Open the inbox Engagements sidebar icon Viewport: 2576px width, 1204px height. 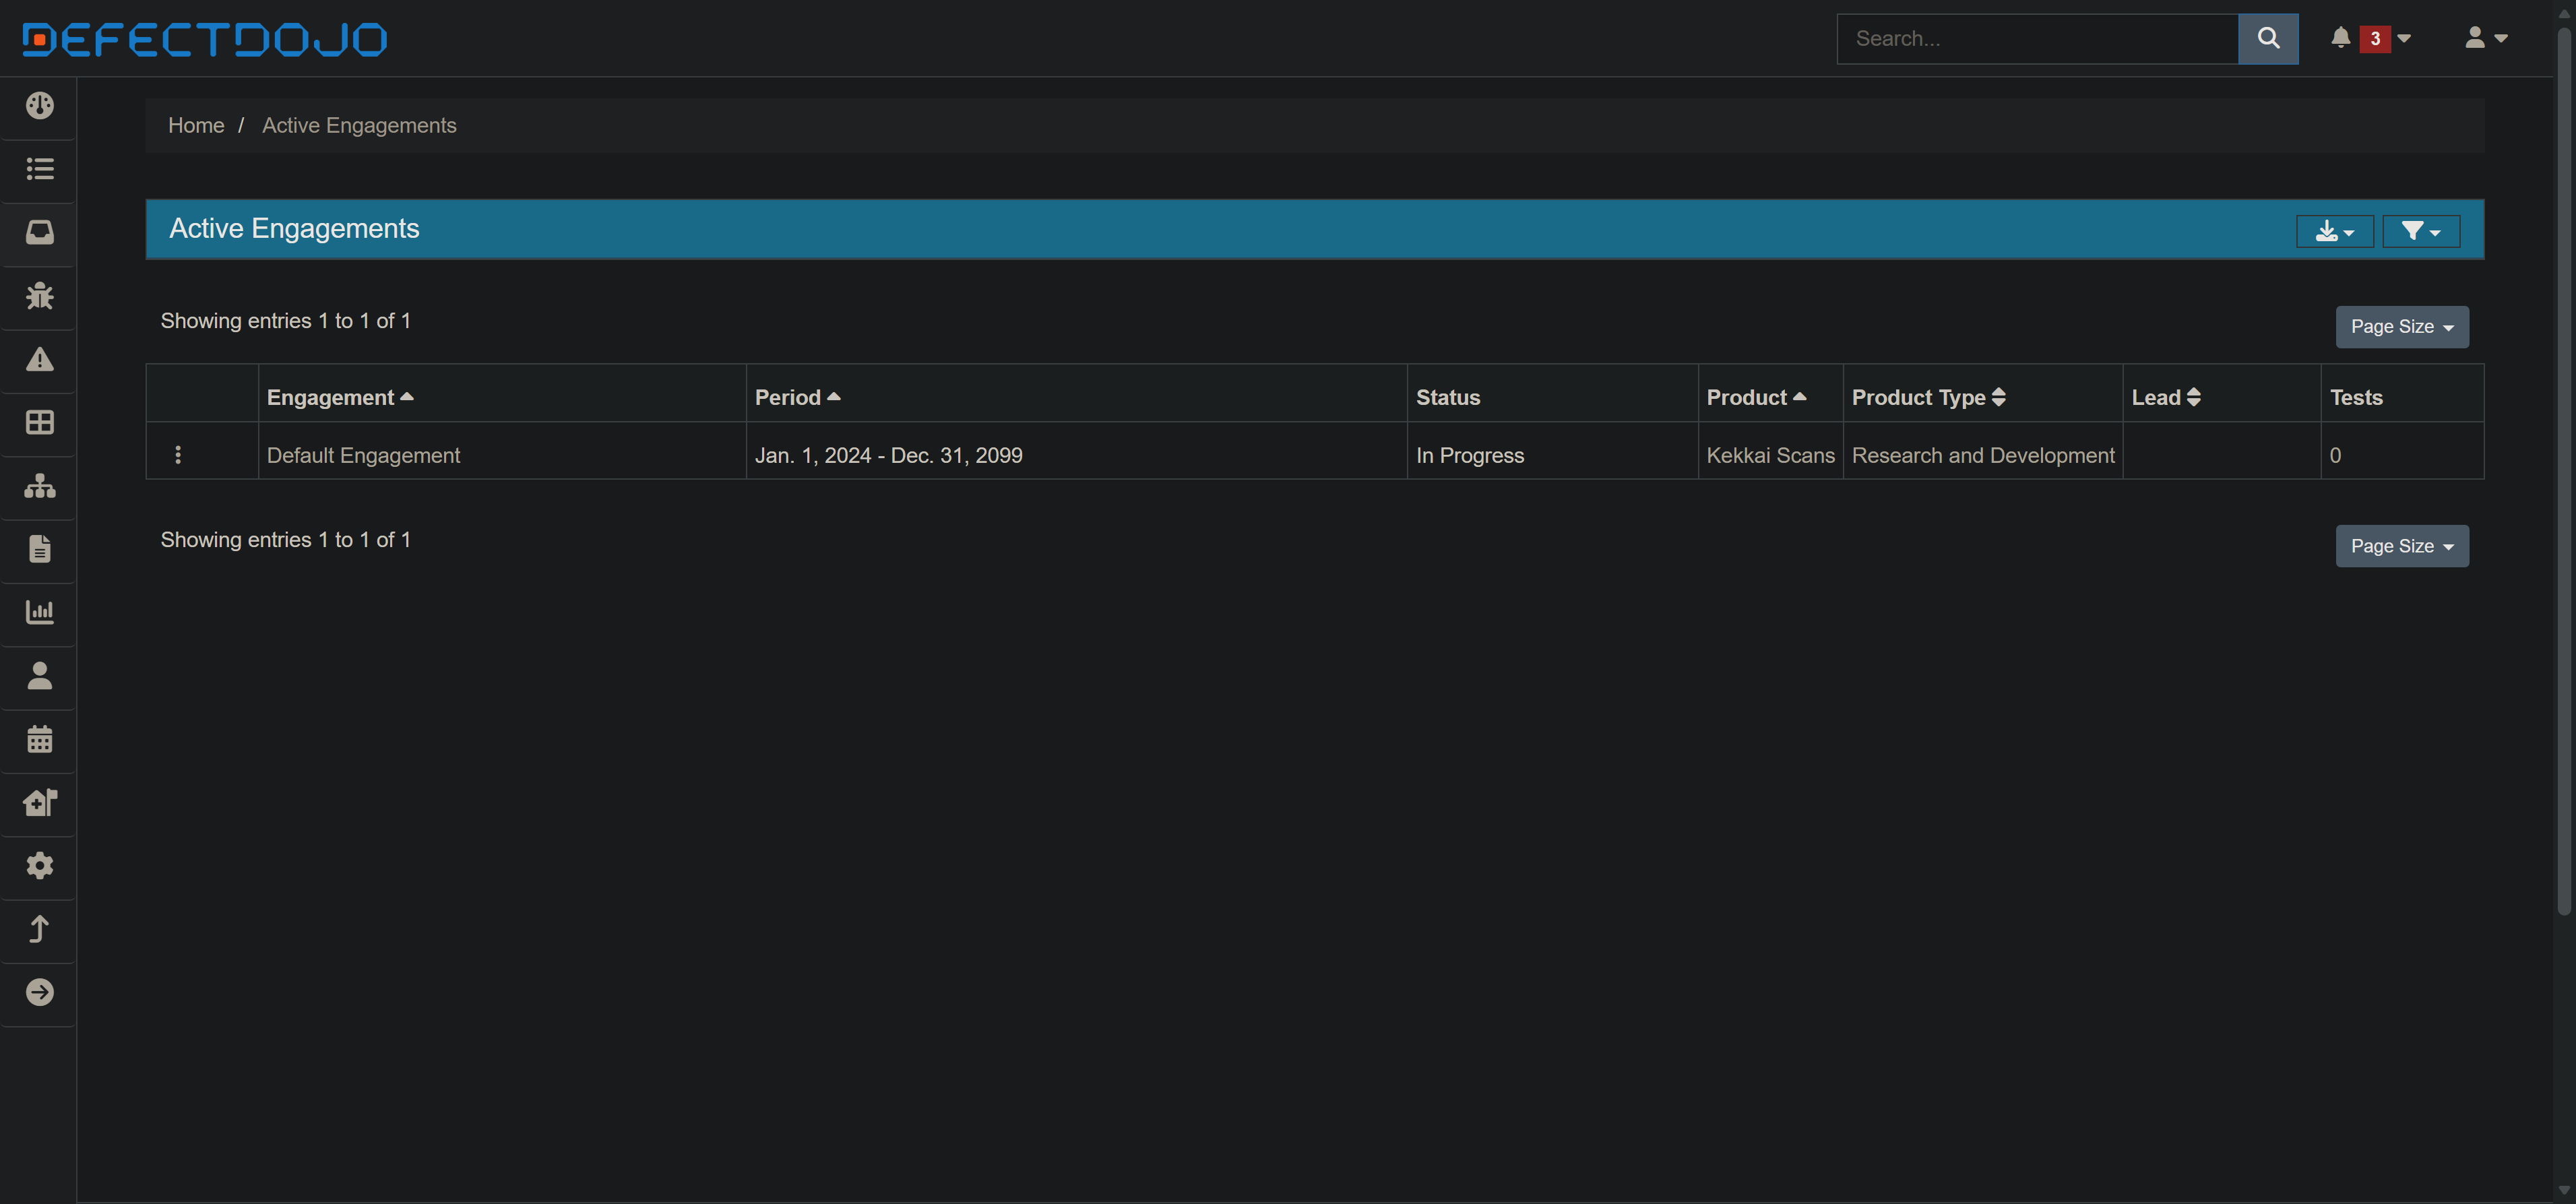point(39,232)
